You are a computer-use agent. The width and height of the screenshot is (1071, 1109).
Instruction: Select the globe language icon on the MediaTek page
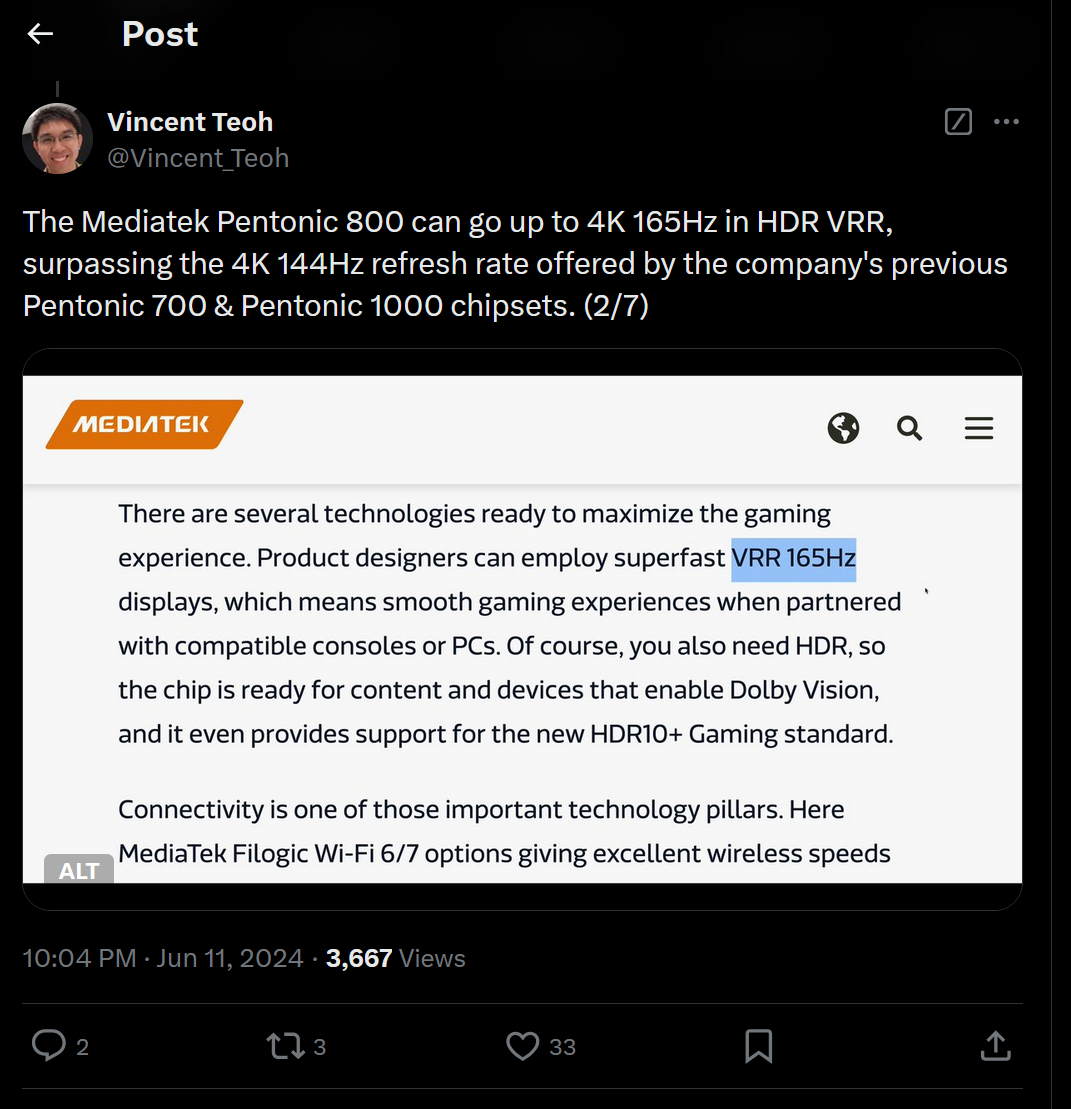pos(843,428)
